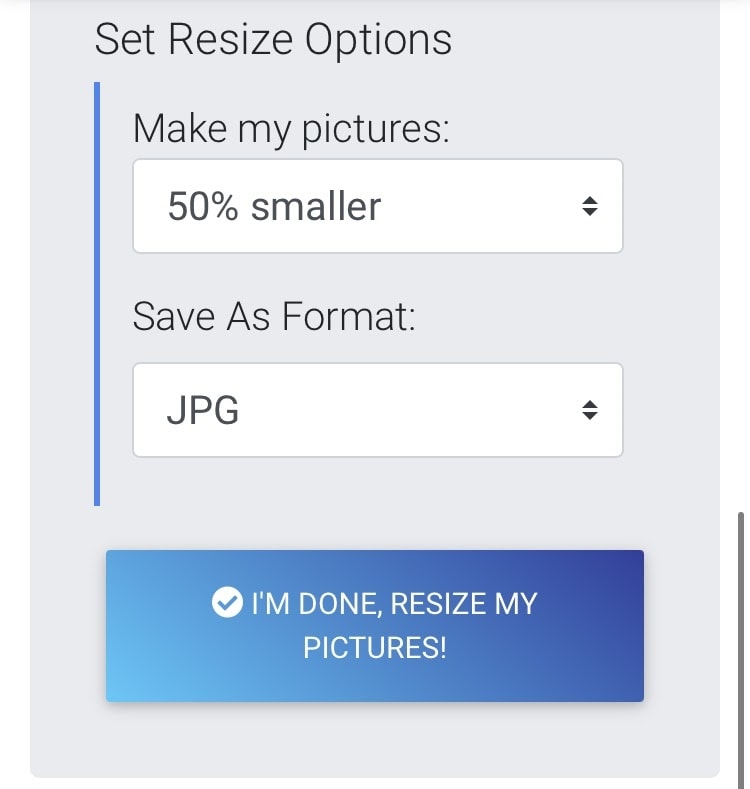
Task: Click the arrows icon on the "50% smaller" selector
Action: pyautogui.click(x=590, y=206)
